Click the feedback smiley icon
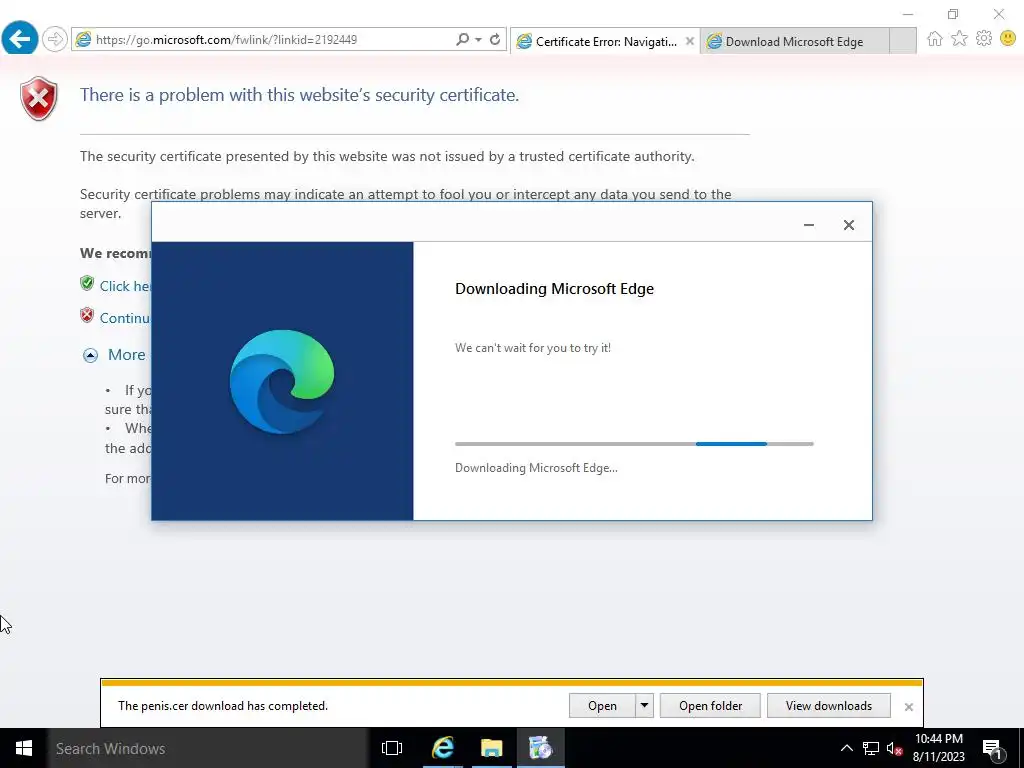Screen dimensions: 1024x768 1008,39
